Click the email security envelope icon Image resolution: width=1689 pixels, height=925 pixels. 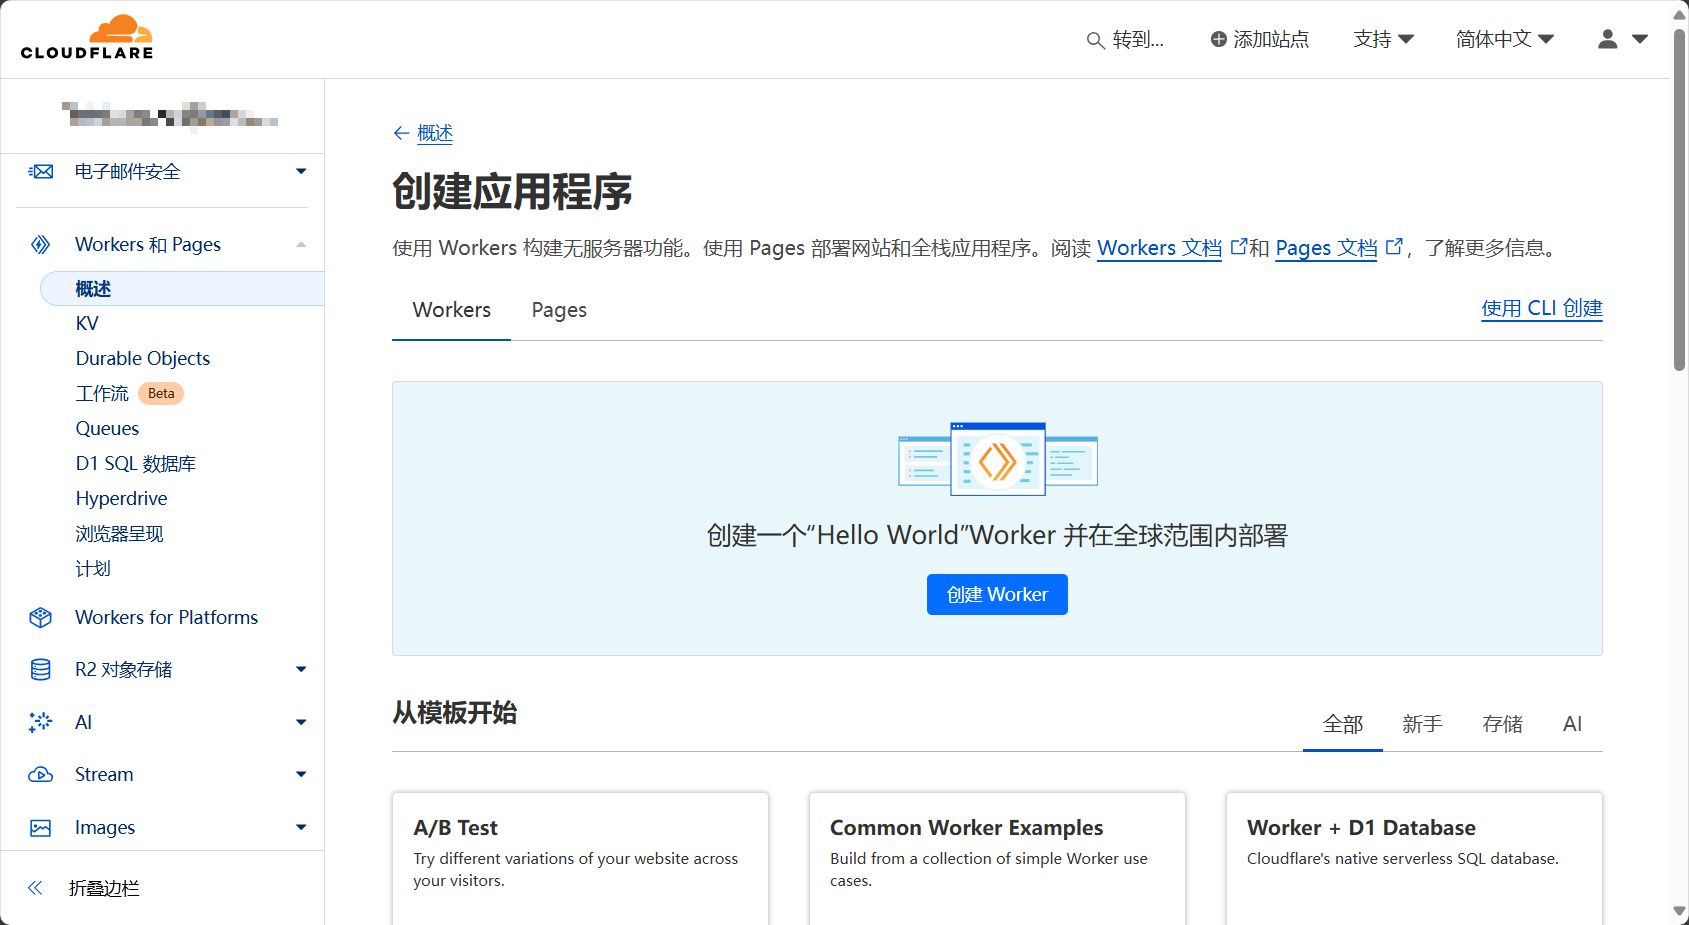pos(41,172)
